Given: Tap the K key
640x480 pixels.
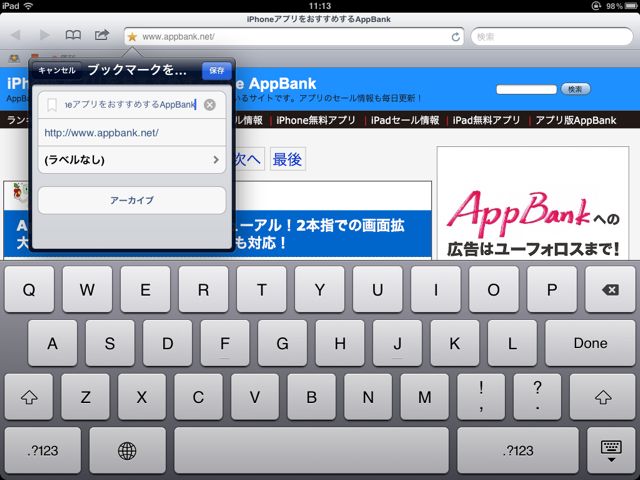Looking at the screenshot, I should [455, 343].
